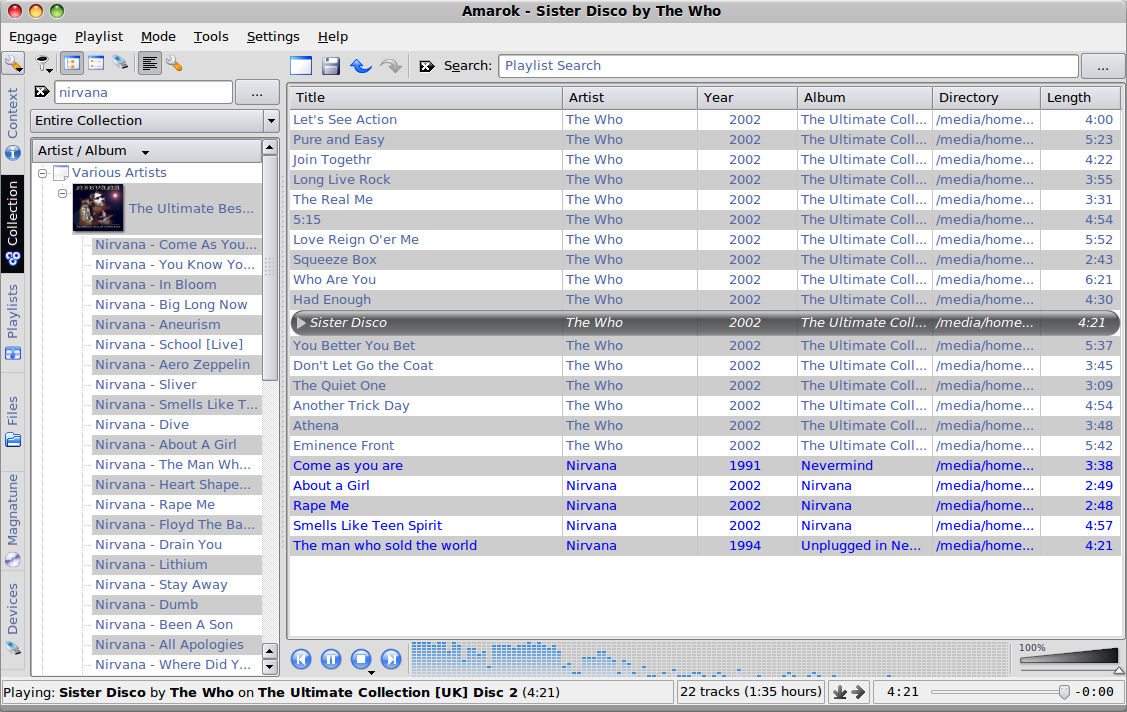Open the Devices sidebar tab
The image size is (1127, 712).
(x=13, y=619)
